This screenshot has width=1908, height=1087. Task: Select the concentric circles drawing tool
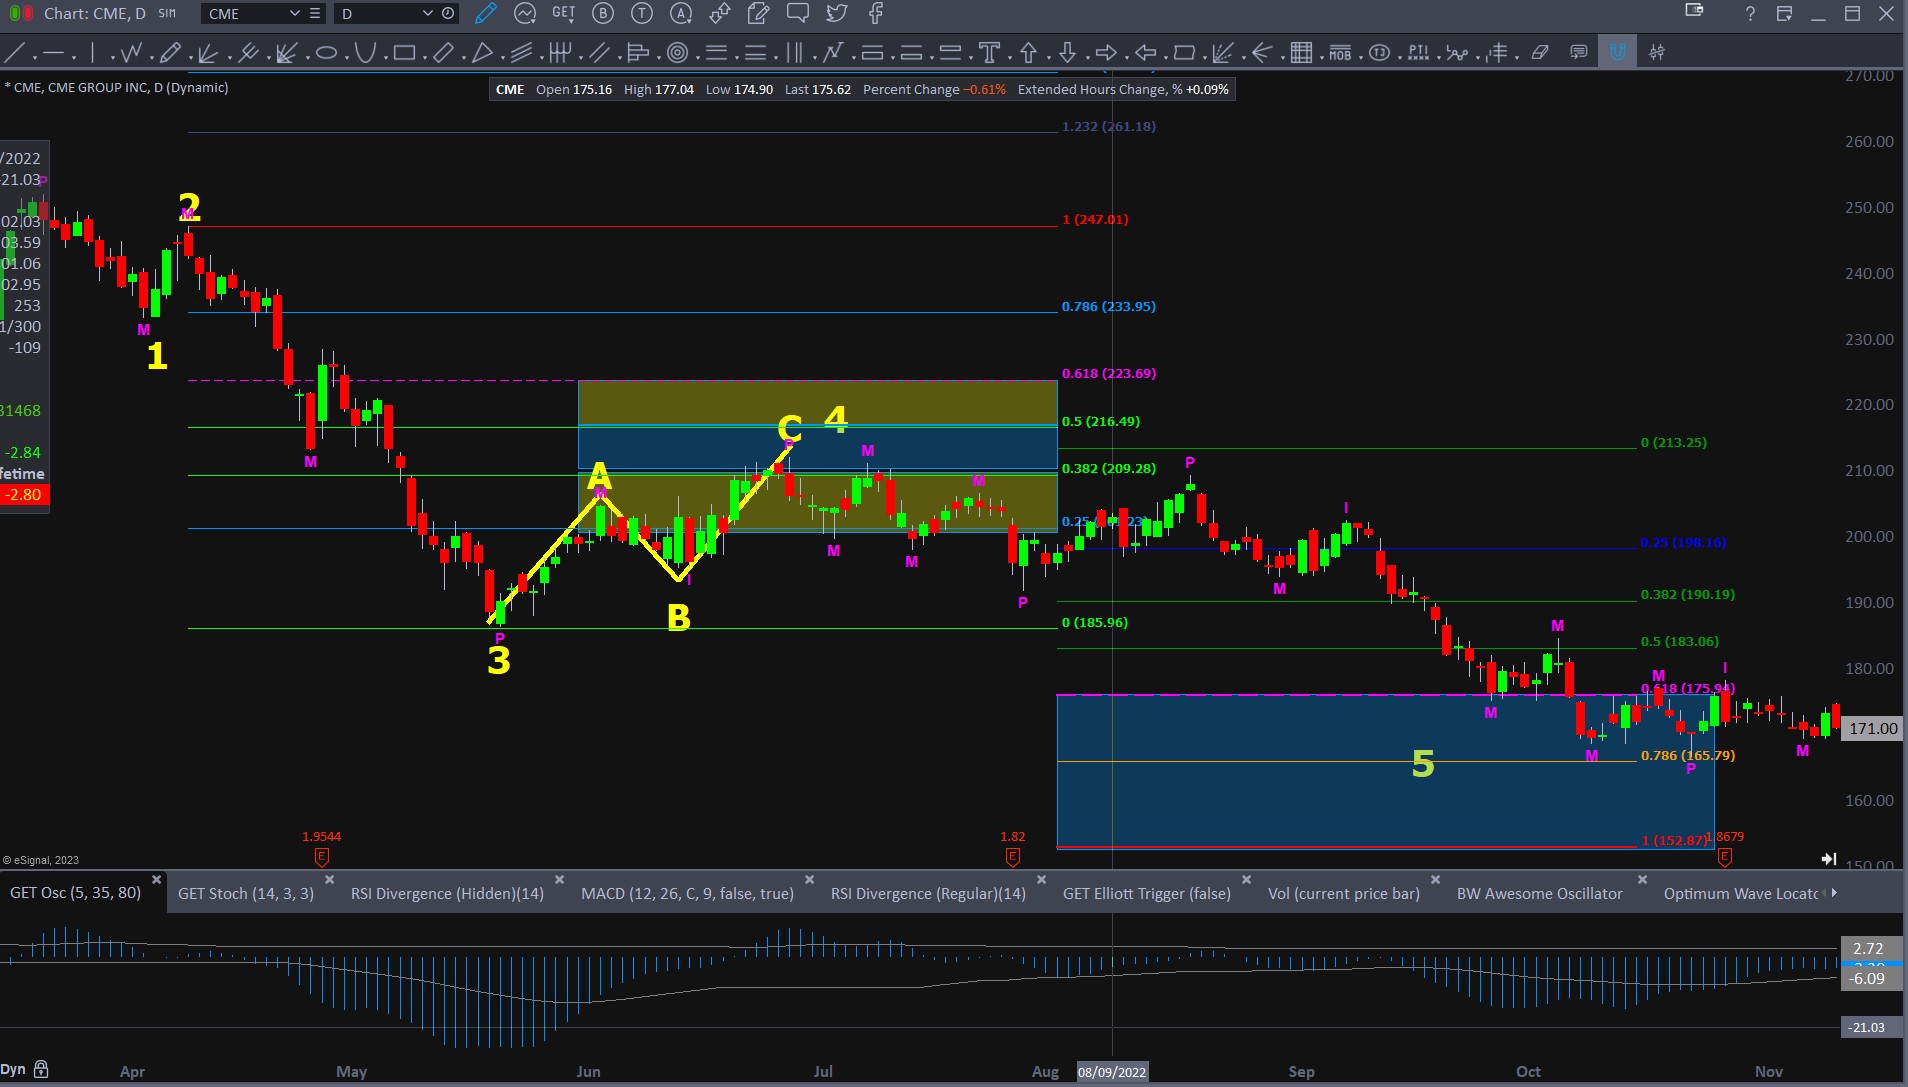coord(677,53)
